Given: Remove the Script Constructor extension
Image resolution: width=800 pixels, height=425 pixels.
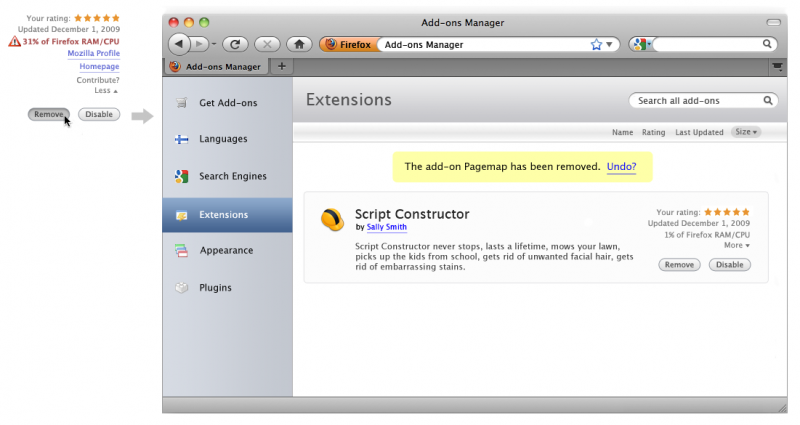Looking at the screenshot, I should (679, 265).
